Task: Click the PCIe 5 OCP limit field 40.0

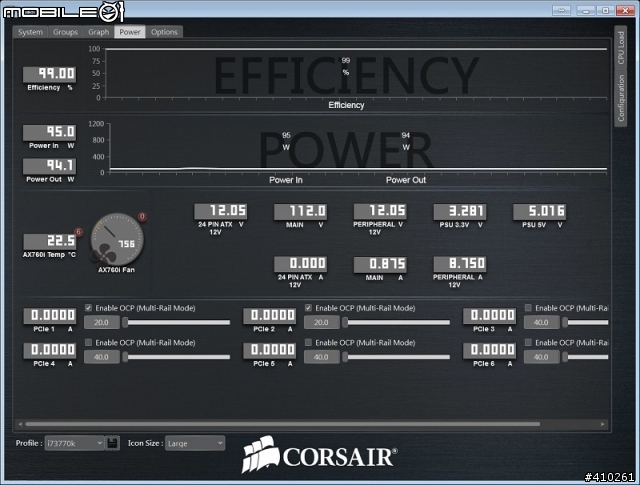Action: tap(322, 357)
